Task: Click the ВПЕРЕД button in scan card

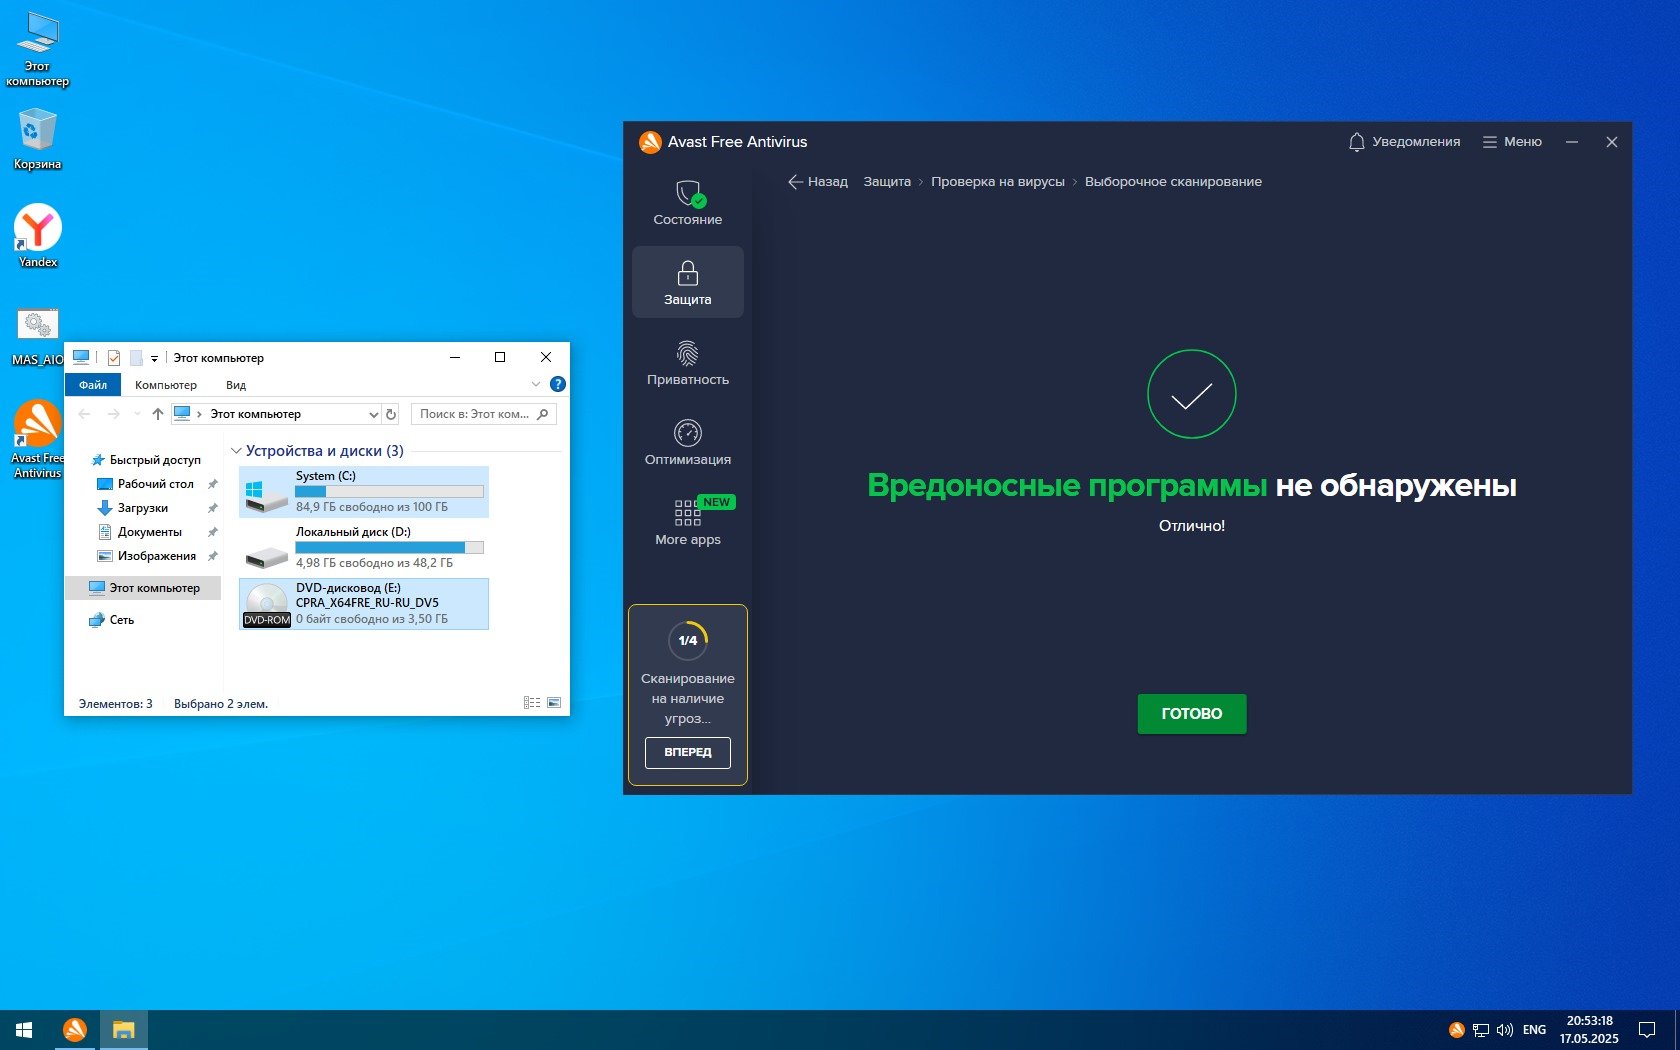Action: (688, 752)
